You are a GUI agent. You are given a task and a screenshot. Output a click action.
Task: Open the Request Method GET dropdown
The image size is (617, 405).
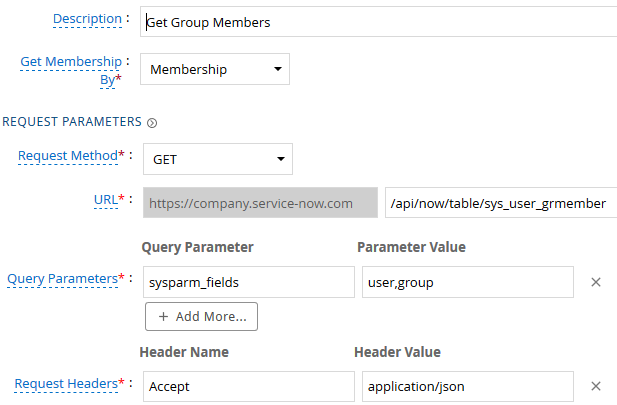(x=218, y=159)
